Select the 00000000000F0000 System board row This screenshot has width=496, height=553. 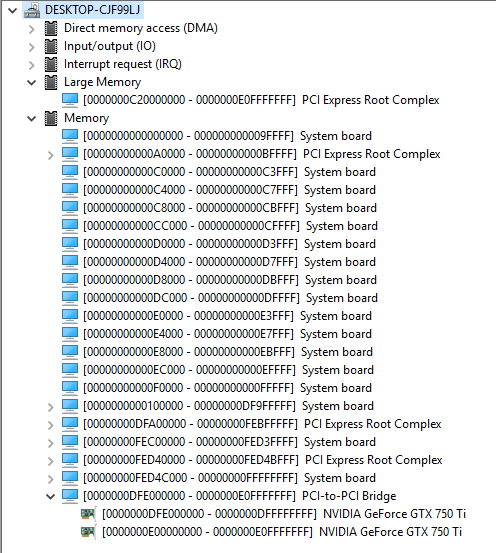[227, 388]
